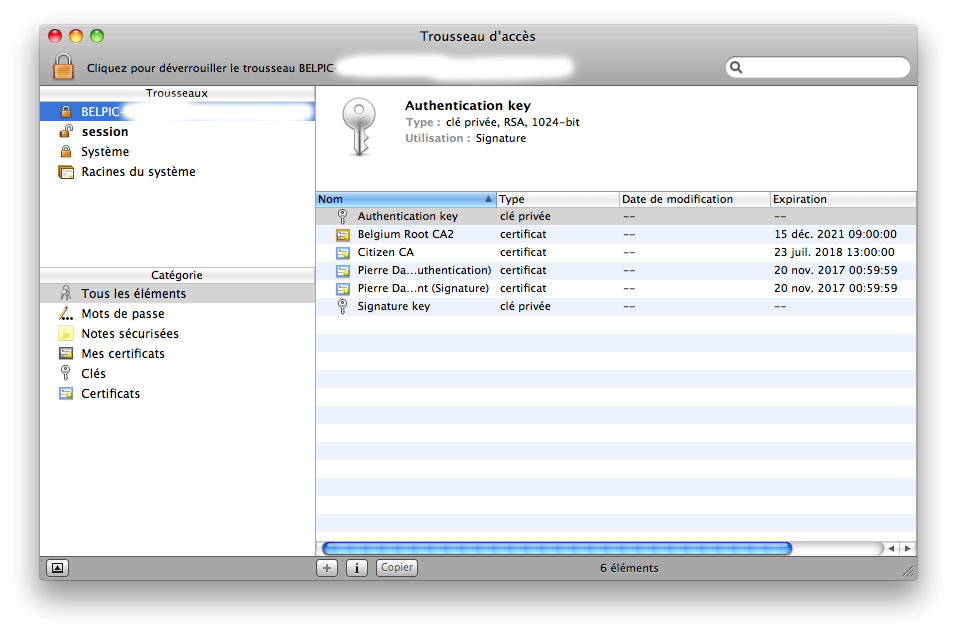Image resolution: width=957 pixels, height=635 pixels.
Task: Select the BELPIC keychain padlock icon in sidebar
Action: pos(66,112)
